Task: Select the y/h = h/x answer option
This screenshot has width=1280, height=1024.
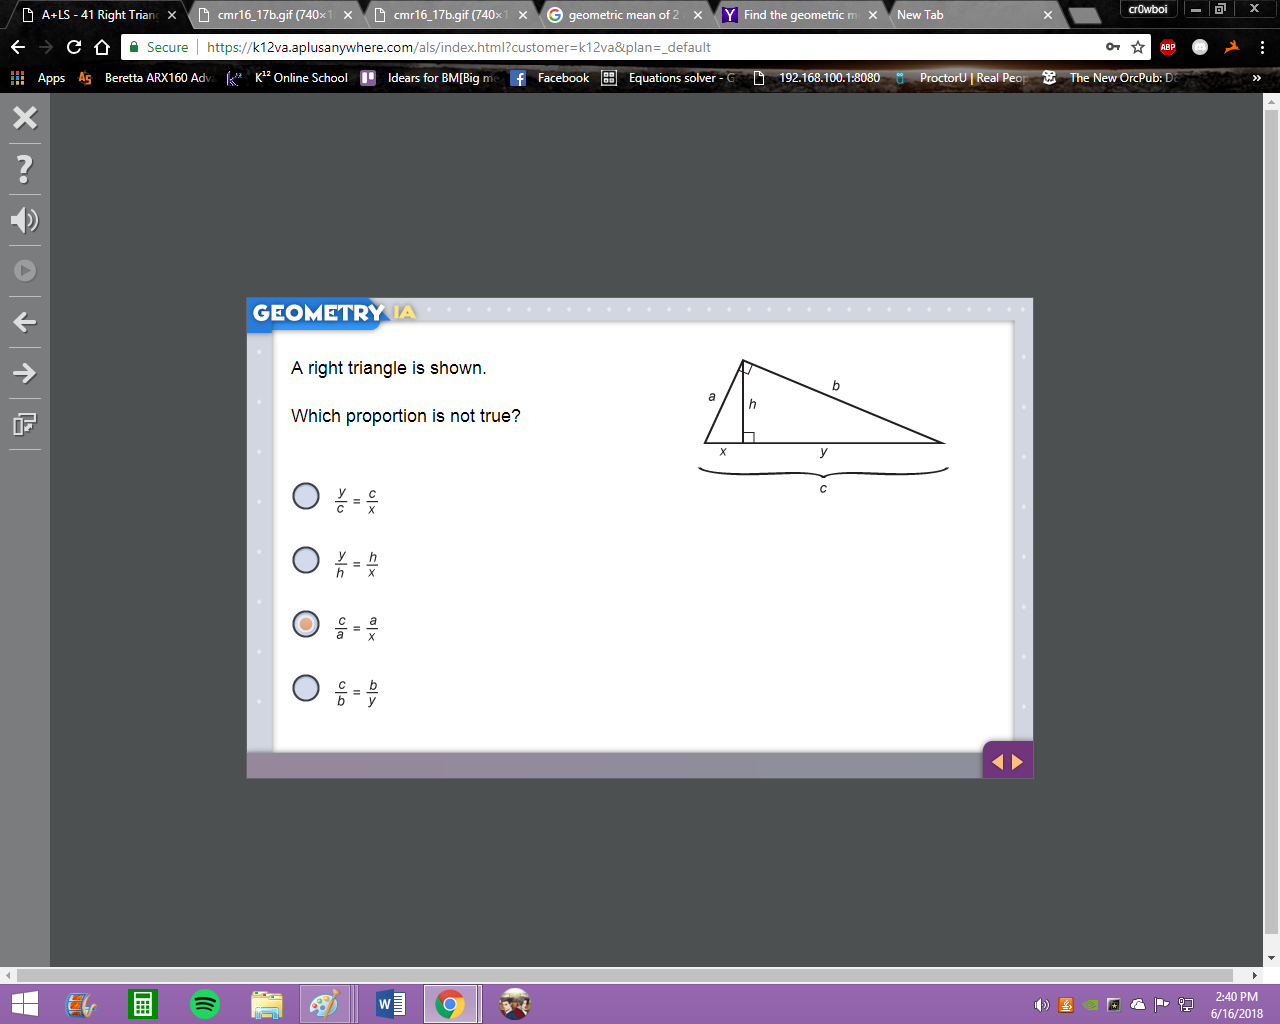Action: tap(306, 560)
